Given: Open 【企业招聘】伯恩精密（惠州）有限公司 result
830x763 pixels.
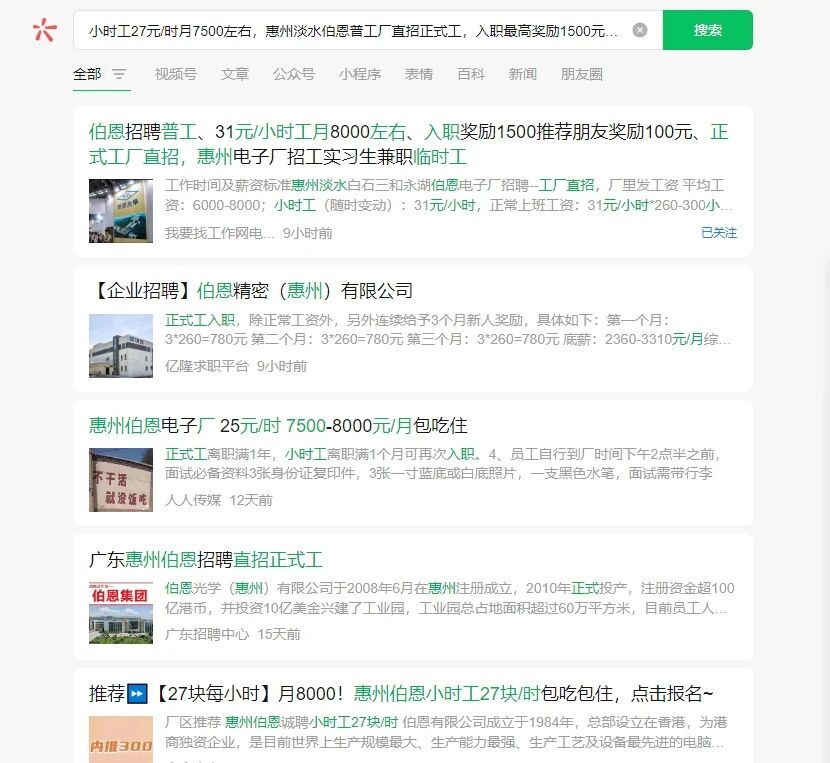Looking at the screenshot, I should [x=251, y=290].
